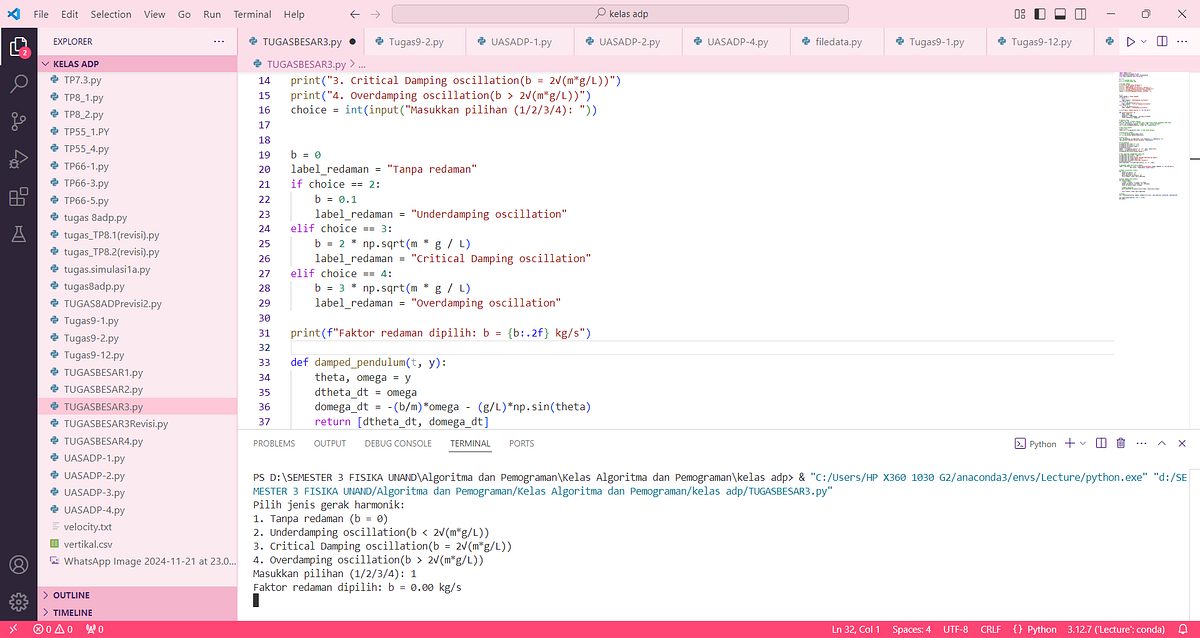Screen dimensions: 1200x638
Task: Open the Testing view
Action: [18, 234]
